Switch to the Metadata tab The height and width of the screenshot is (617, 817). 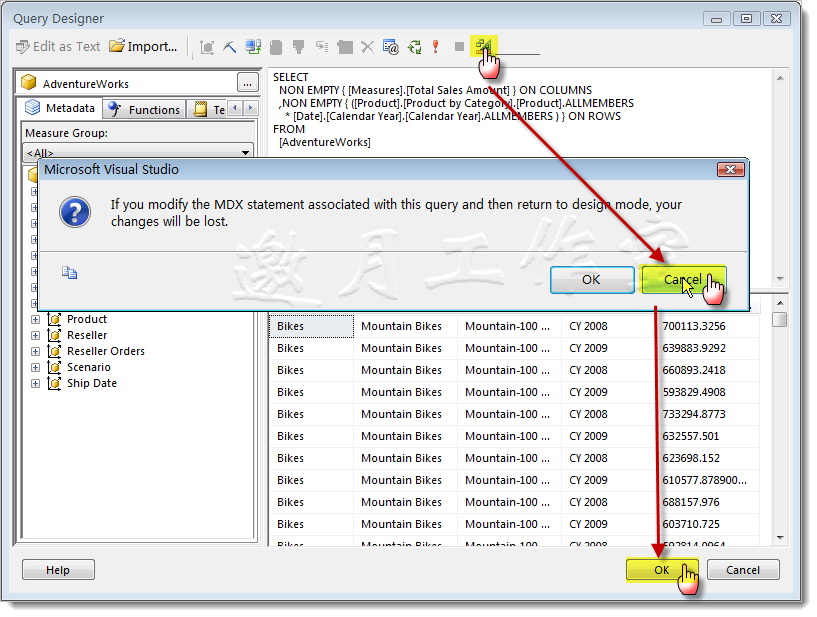click(x=60, y=108)
